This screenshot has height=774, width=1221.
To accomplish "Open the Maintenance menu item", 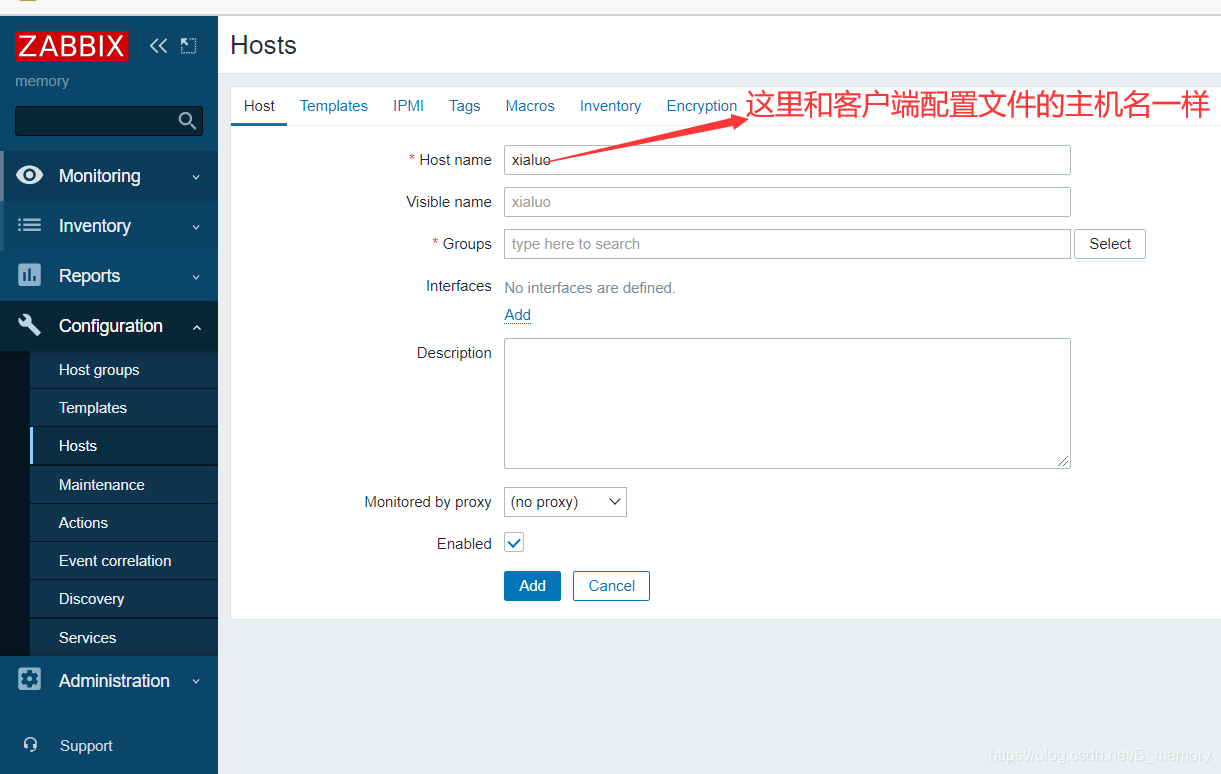I will (124, 485).
